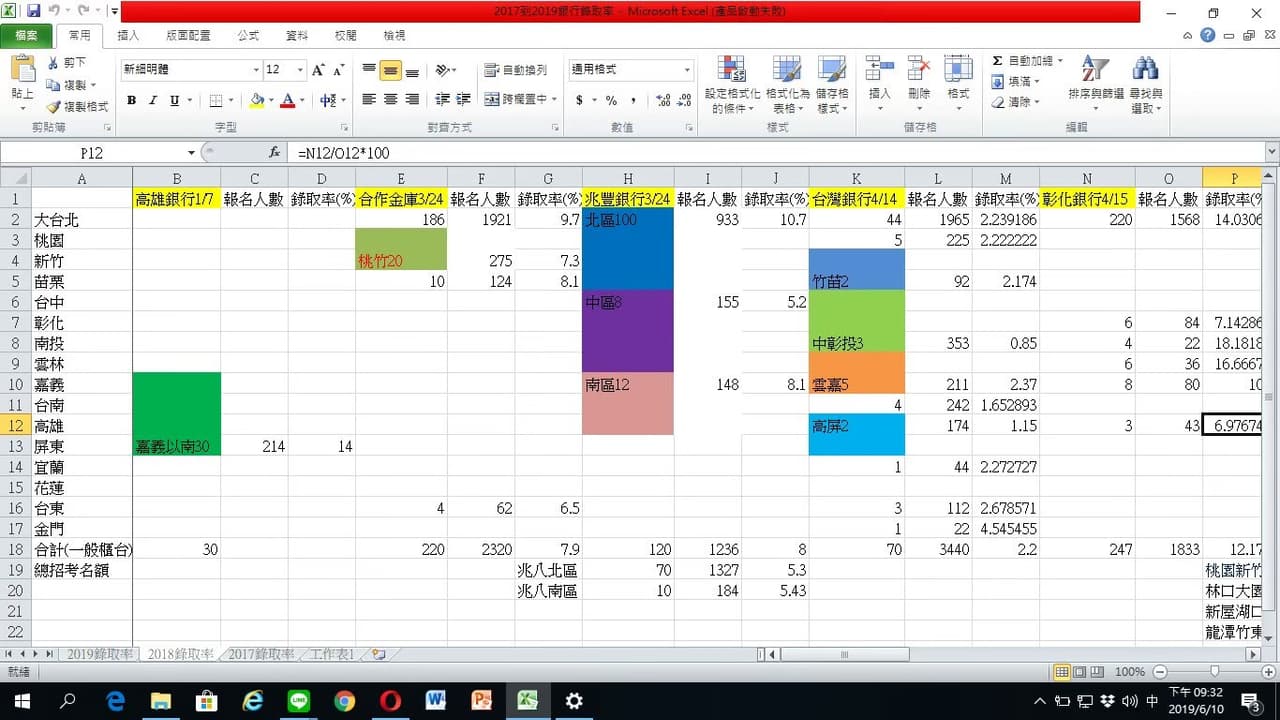The height and width of the screenshot is (720, 1280).
Task: Minimize the ribbon with the caret icon
Action: click(x=1187, y=36)
